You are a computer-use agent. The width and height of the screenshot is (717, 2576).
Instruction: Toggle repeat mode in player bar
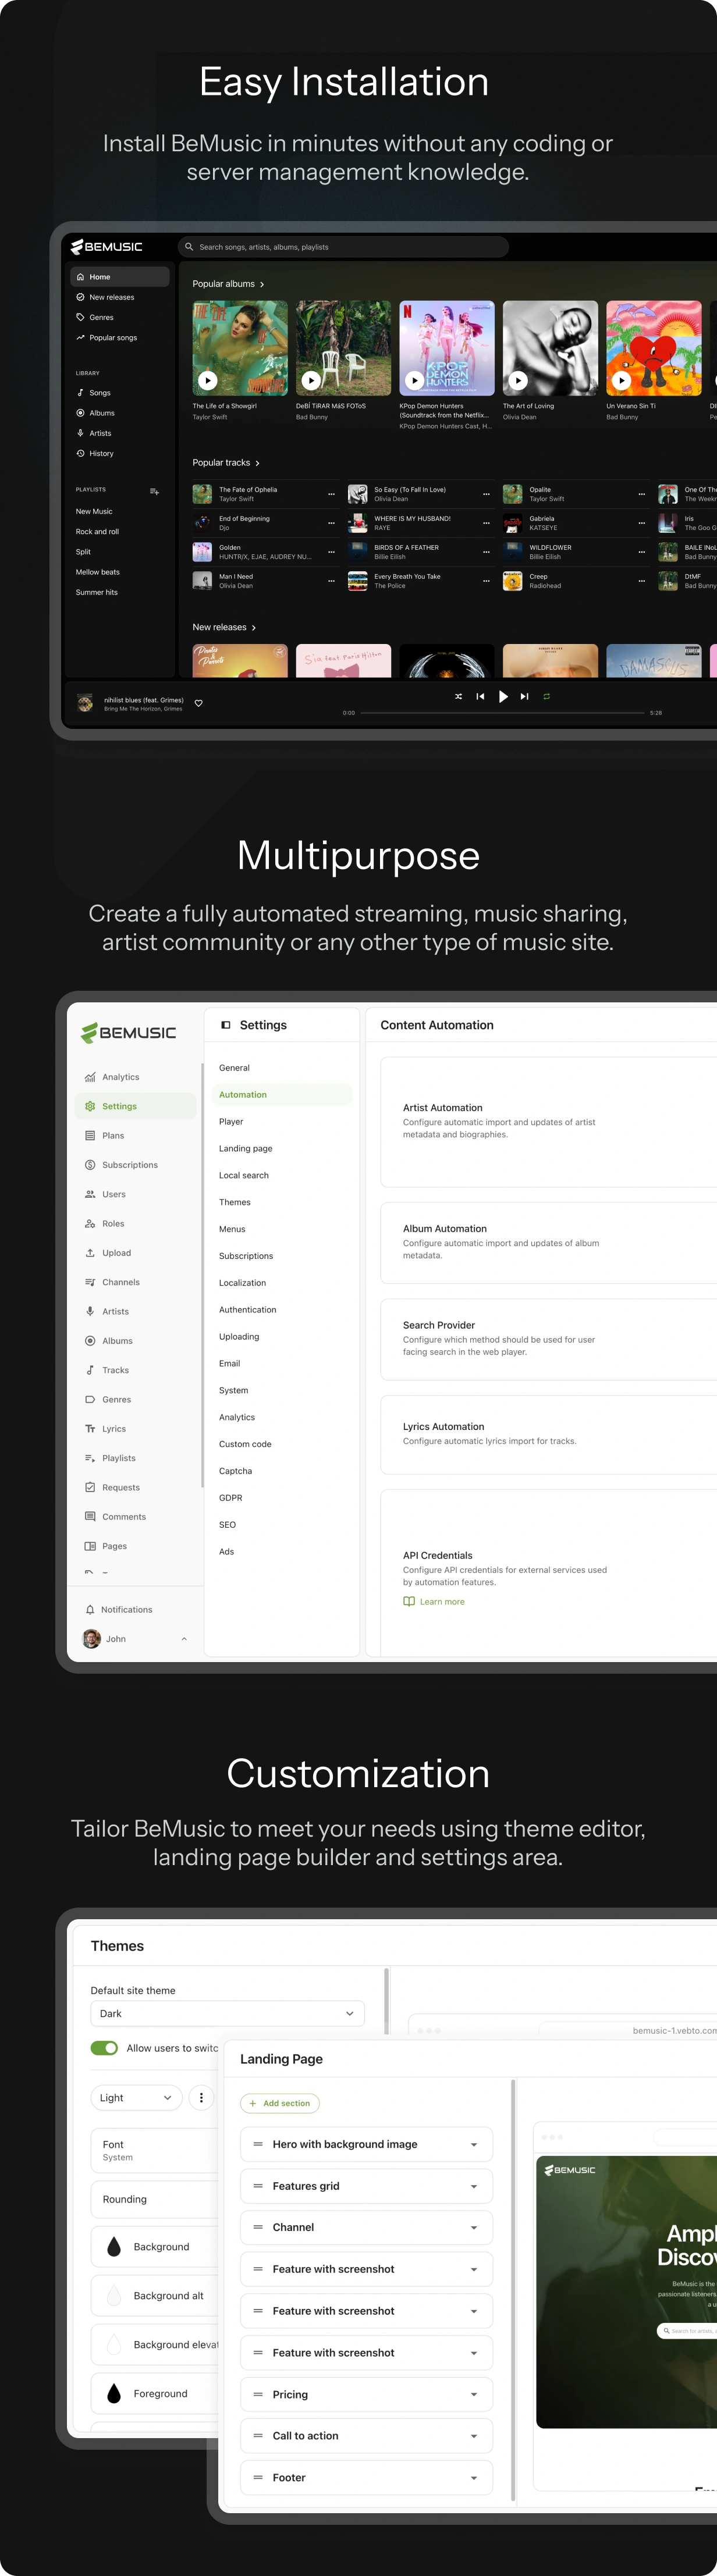546,696
